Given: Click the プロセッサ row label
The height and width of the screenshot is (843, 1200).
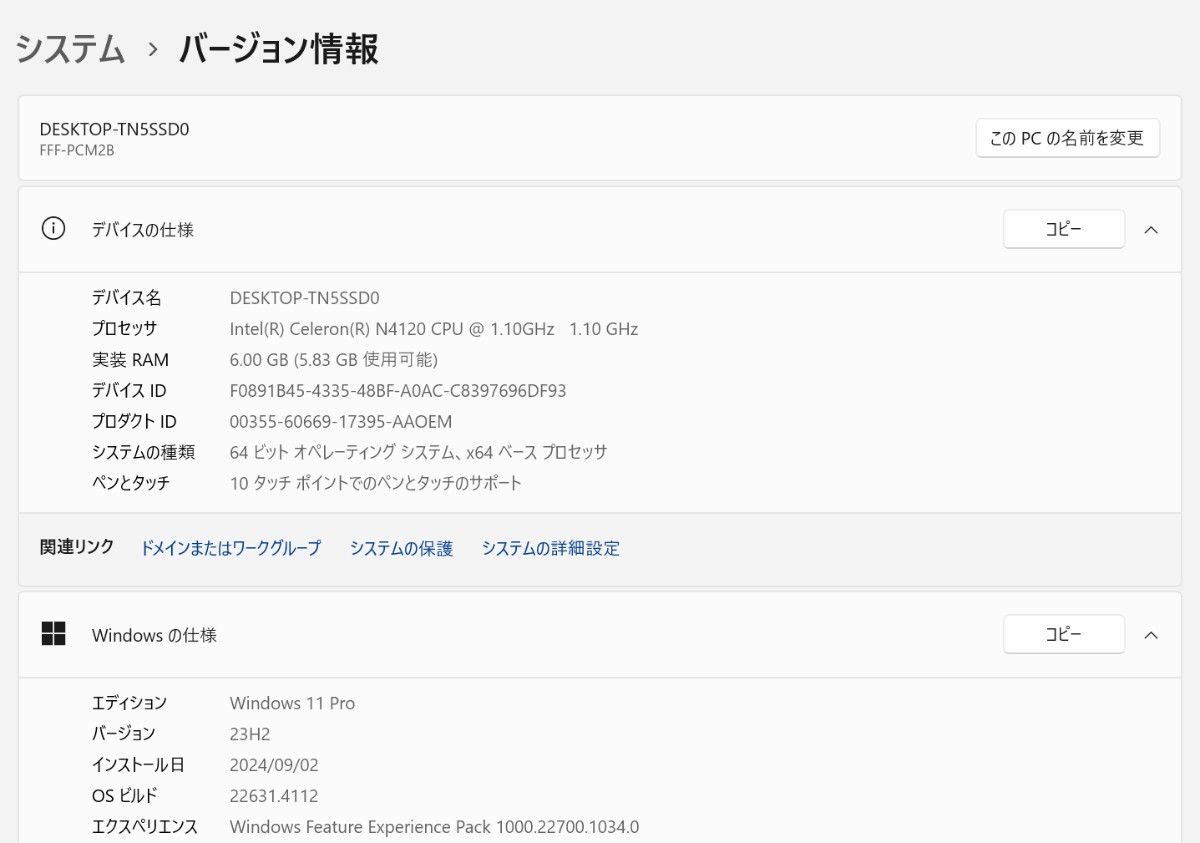Looking at the screenshot, I should 125,329.
